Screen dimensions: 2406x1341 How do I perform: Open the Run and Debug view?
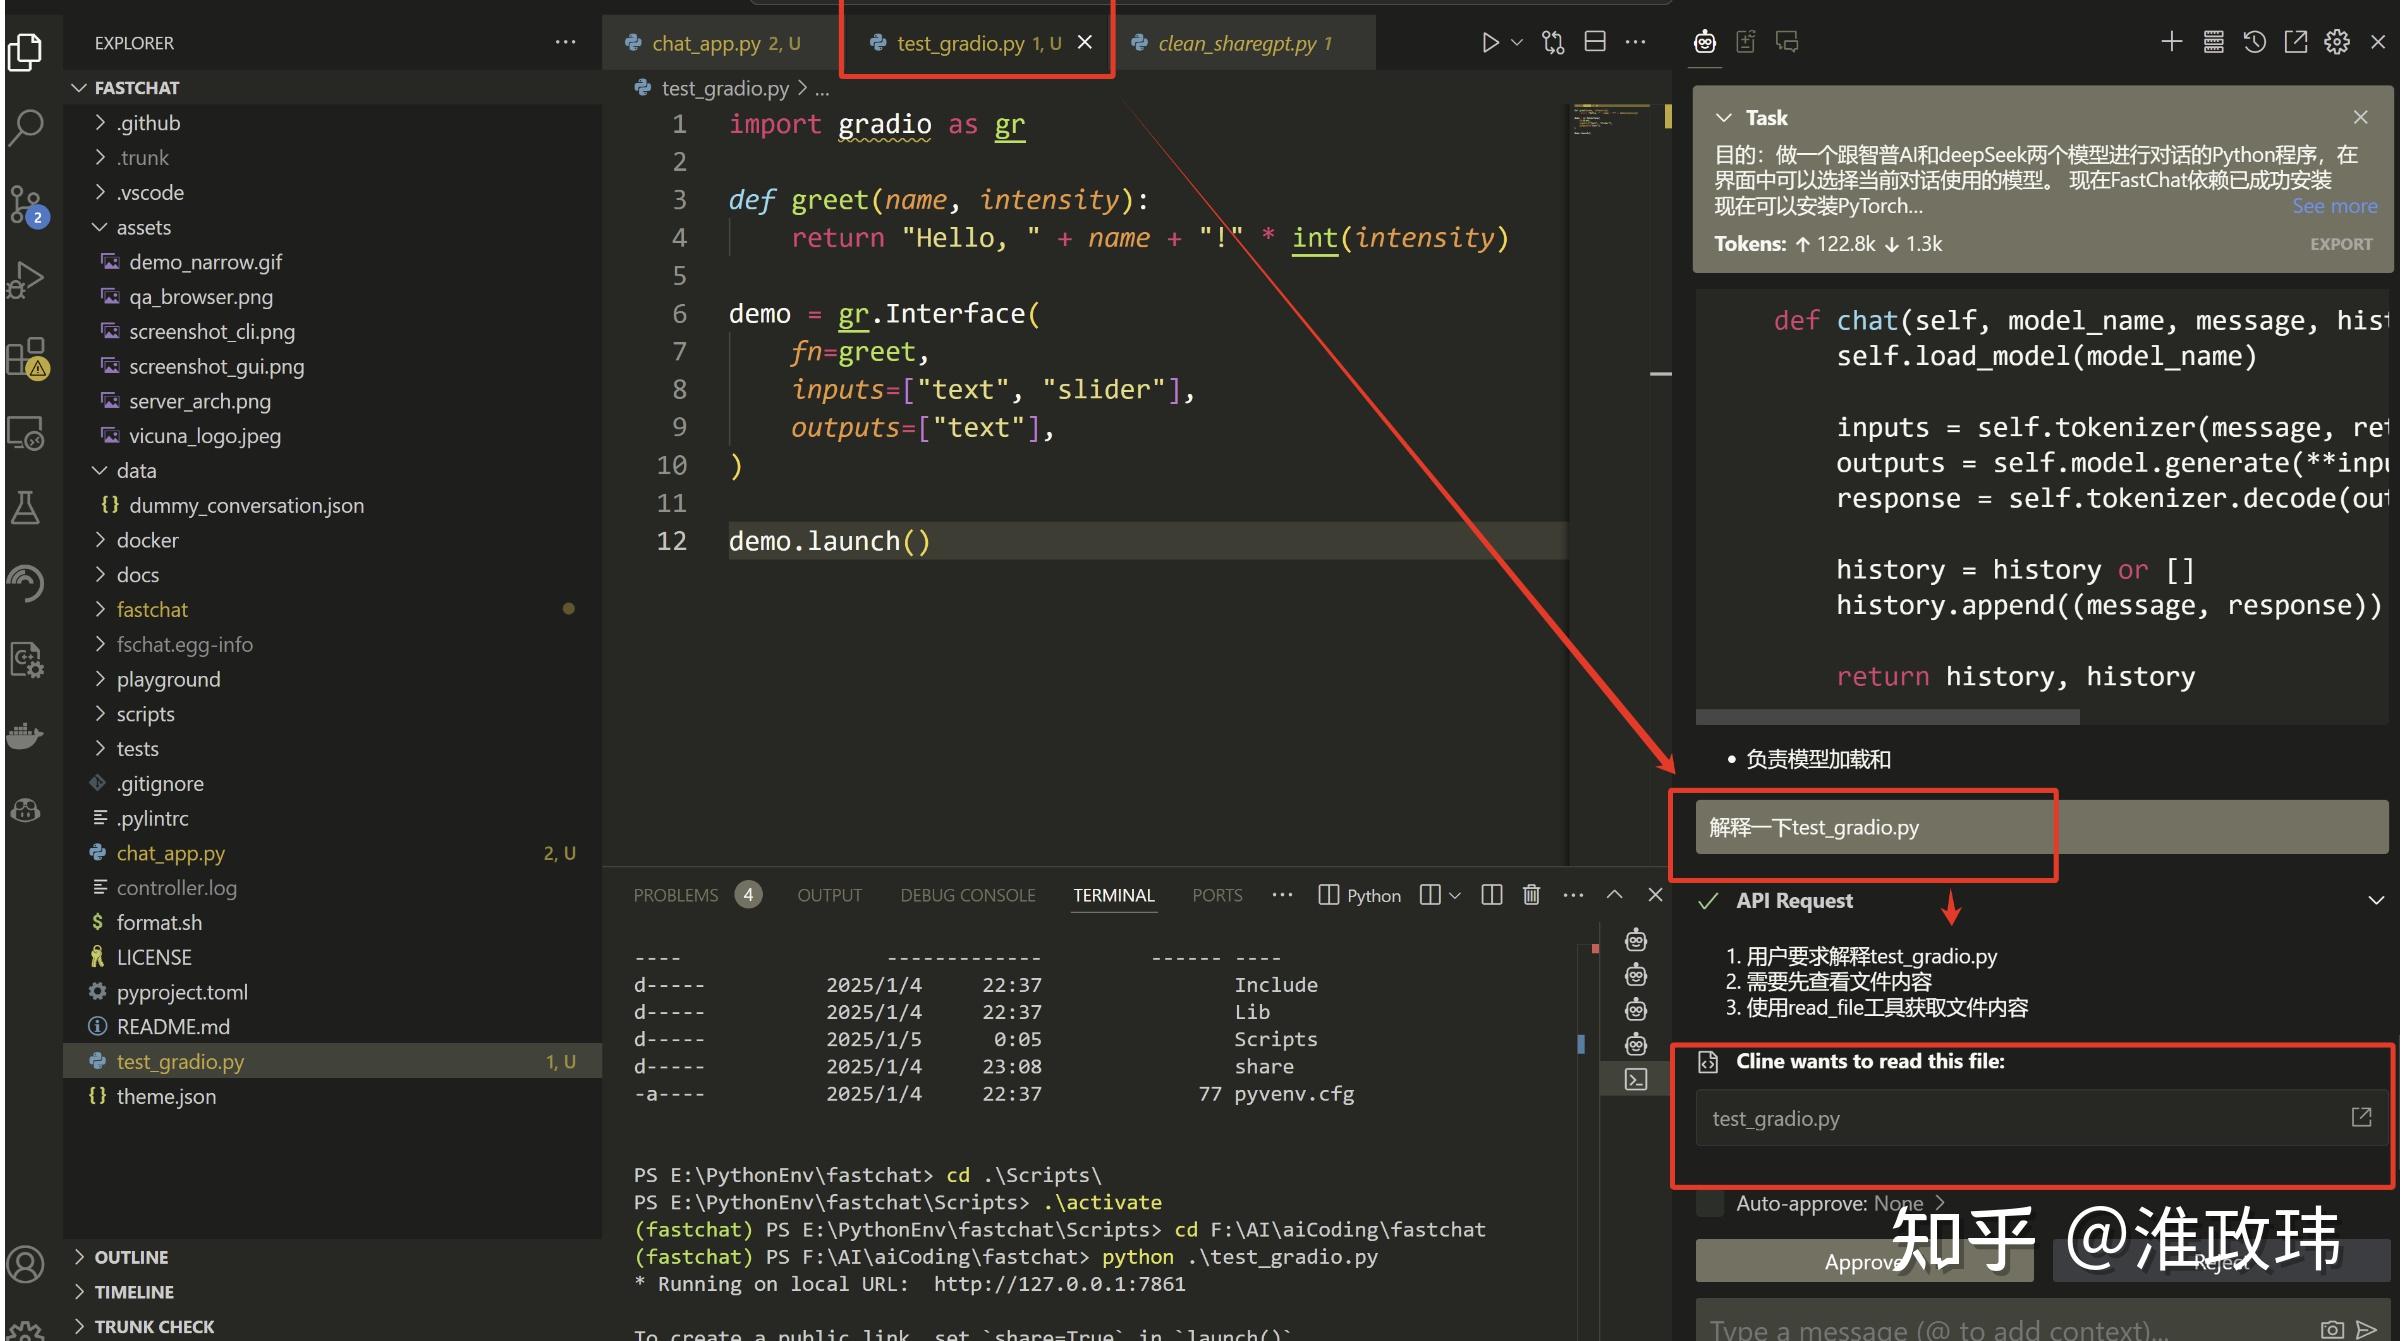point(27,278)
